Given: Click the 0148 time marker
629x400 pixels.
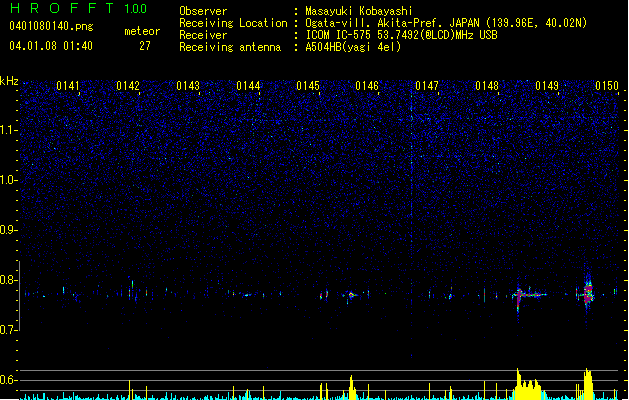Looking at the screenshot, I should point(487,86).
